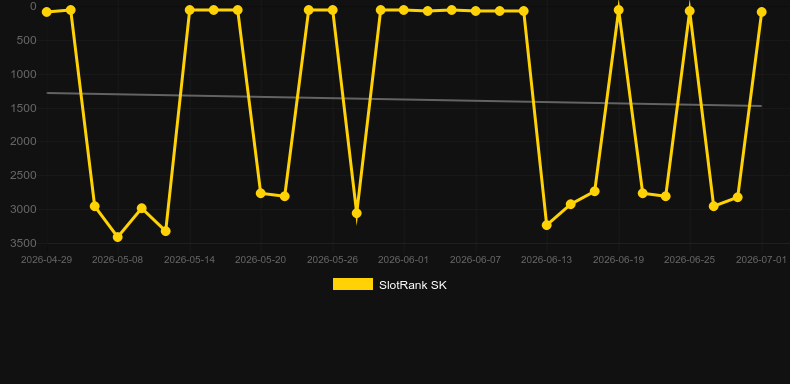Click the y-axis value 500
Viewport: 790px width, 384px height.
27,40
